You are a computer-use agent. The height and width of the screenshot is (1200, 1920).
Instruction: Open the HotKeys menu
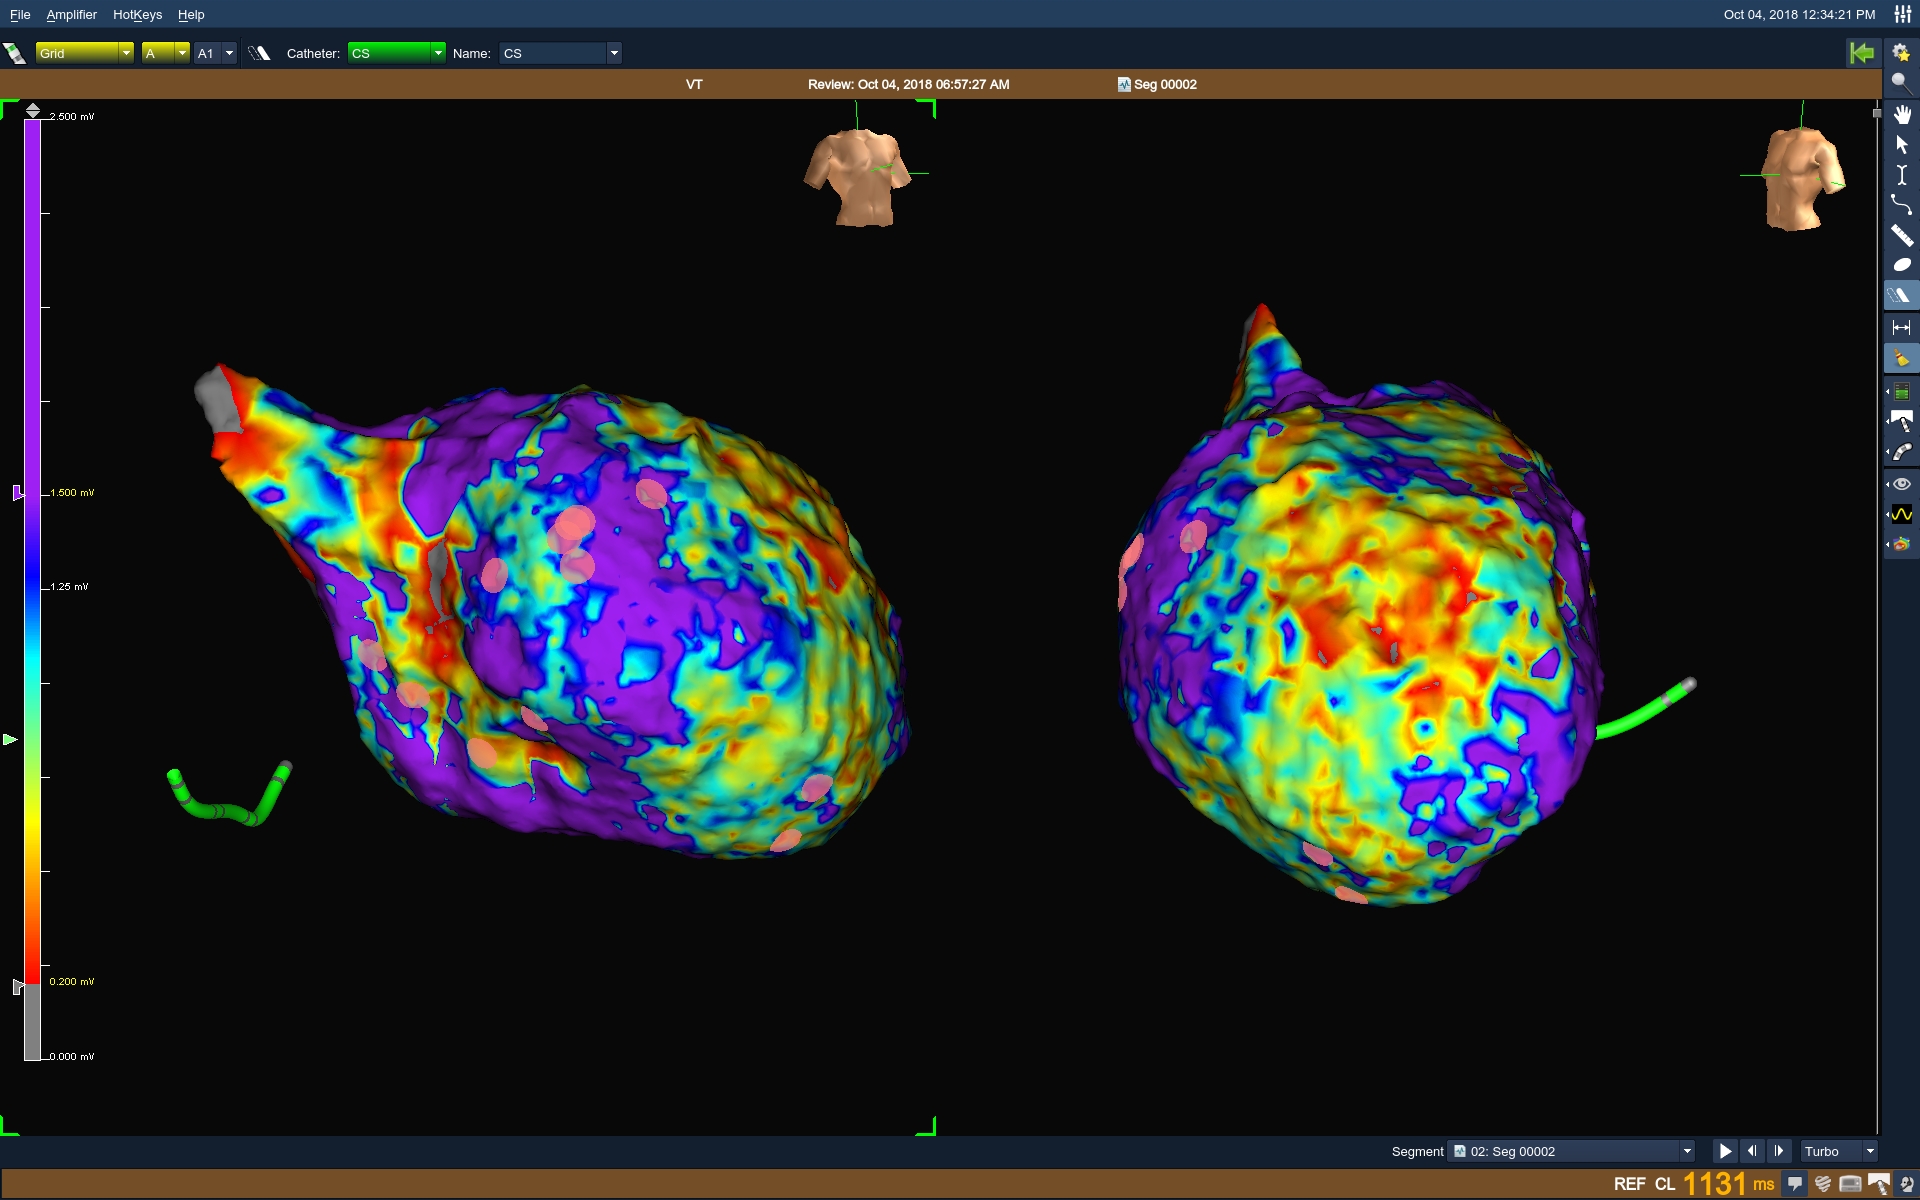coord(137,15)
